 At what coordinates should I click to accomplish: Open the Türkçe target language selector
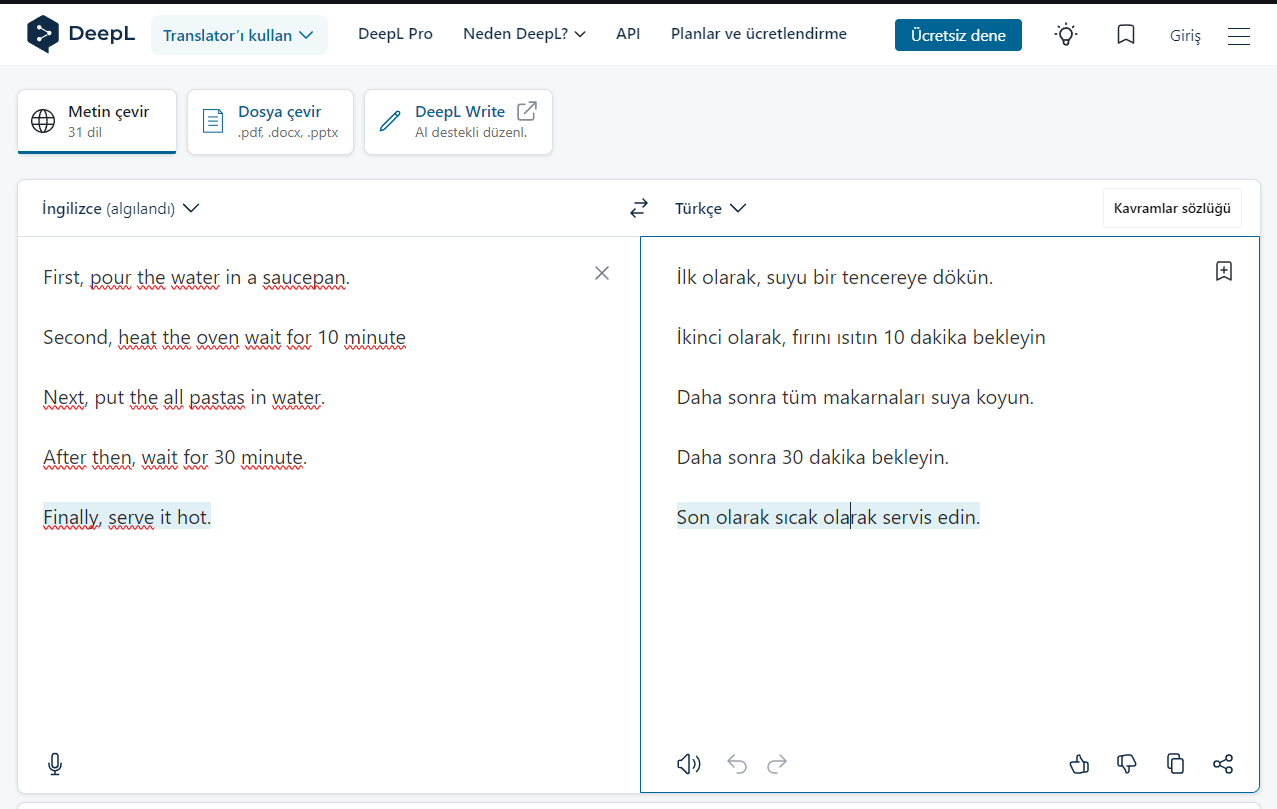click(711, 208)
